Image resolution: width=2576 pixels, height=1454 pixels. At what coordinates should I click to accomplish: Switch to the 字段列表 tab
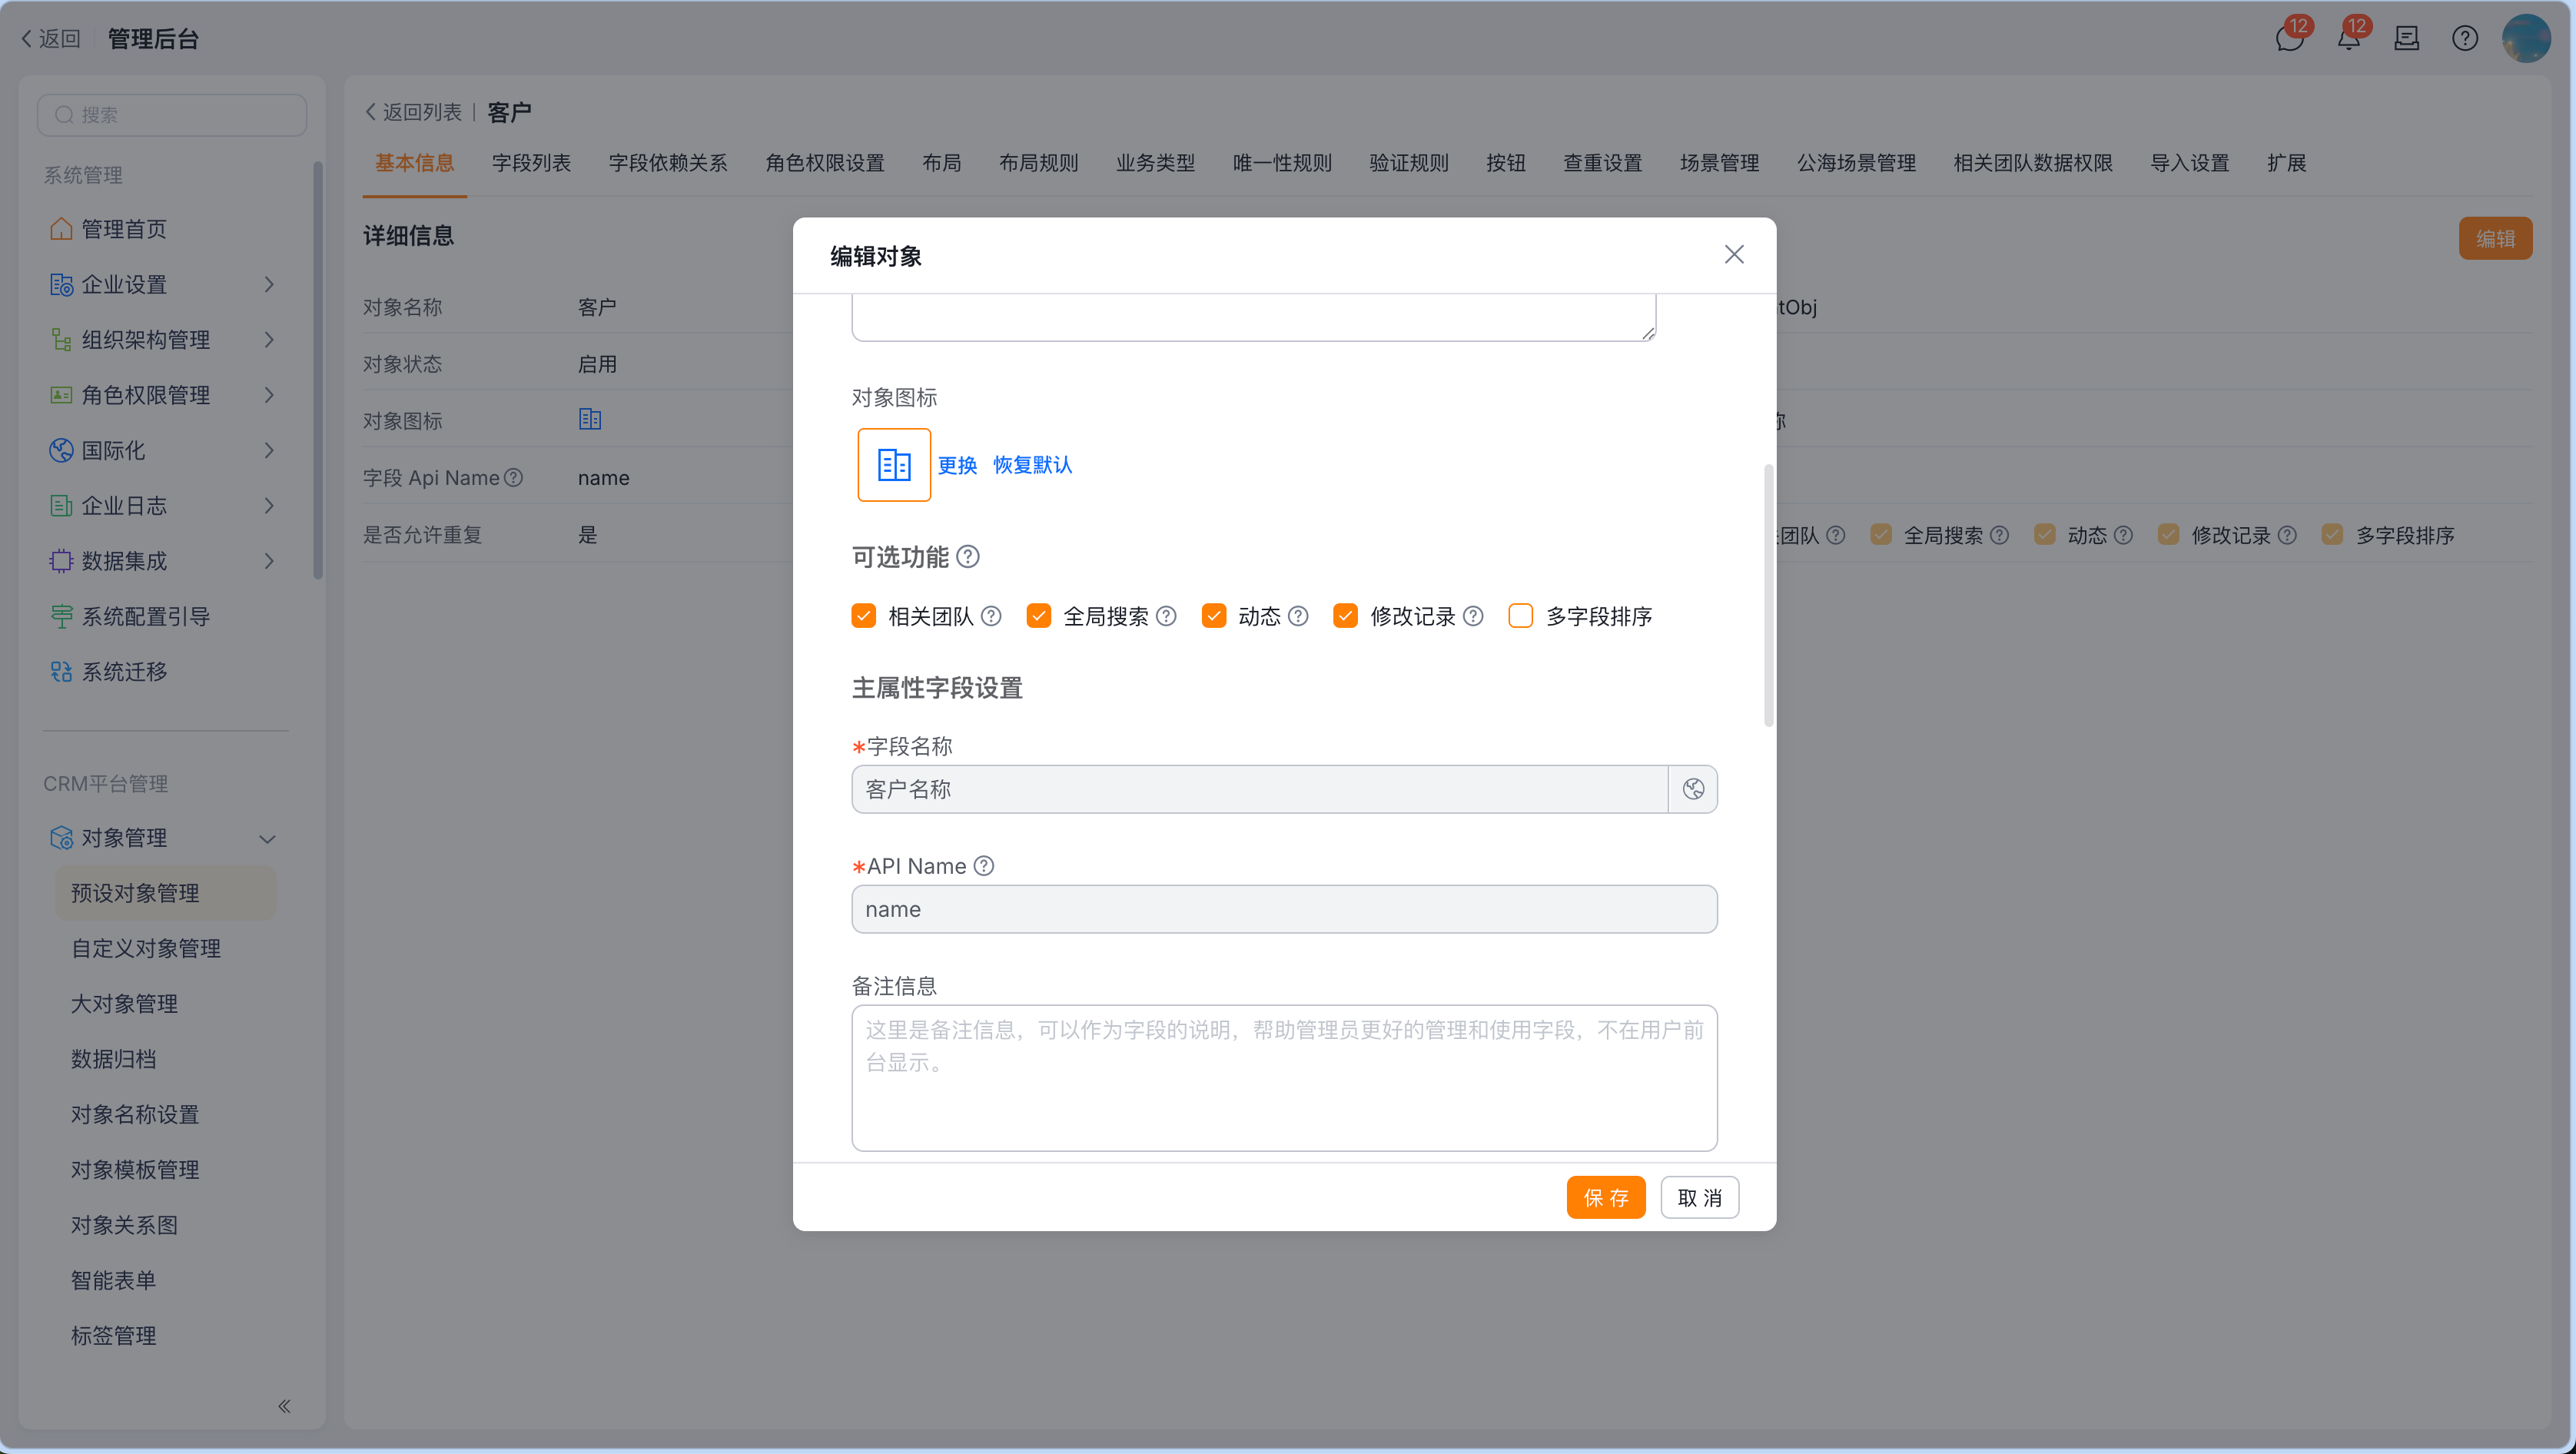531,163
